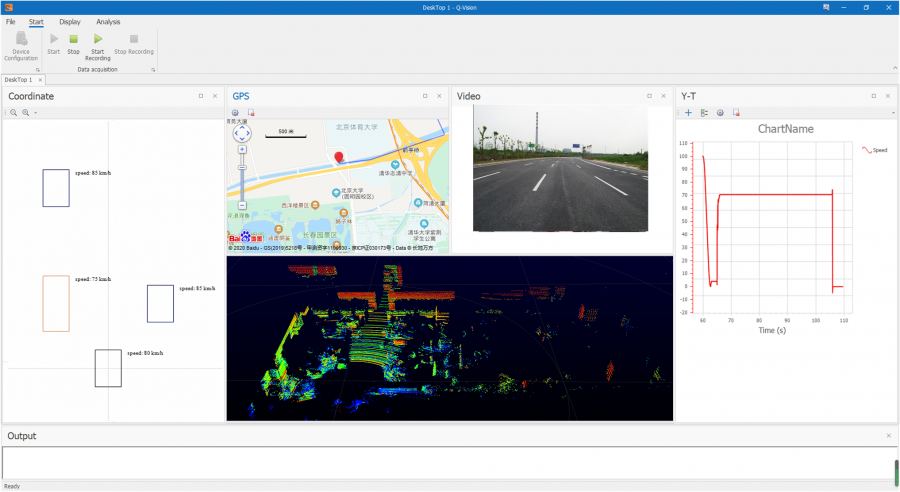This screenshot has height=492, width=900.
Task: Close the Output panel
Action: coord(889,436)
